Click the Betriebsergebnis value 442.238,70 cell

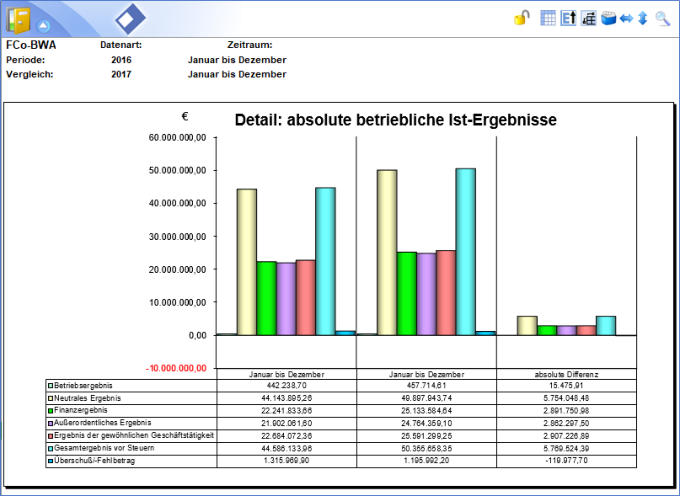pos(287,384)
